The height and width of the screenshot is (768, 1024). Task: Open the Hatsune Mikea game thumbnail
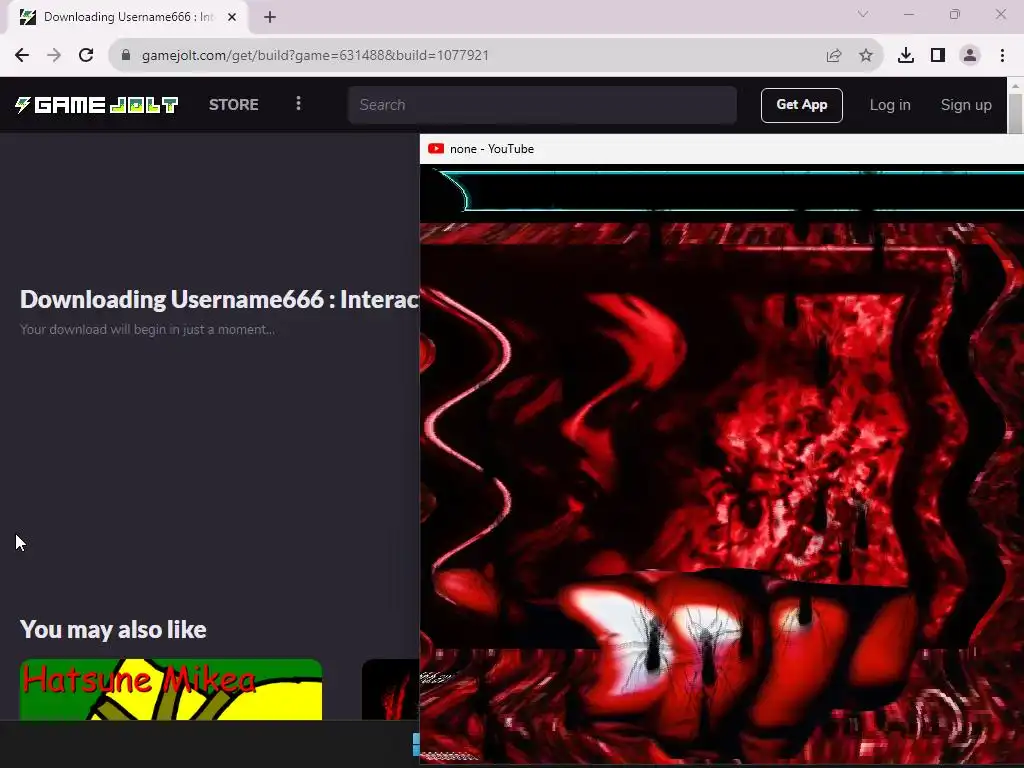(170, 690)
